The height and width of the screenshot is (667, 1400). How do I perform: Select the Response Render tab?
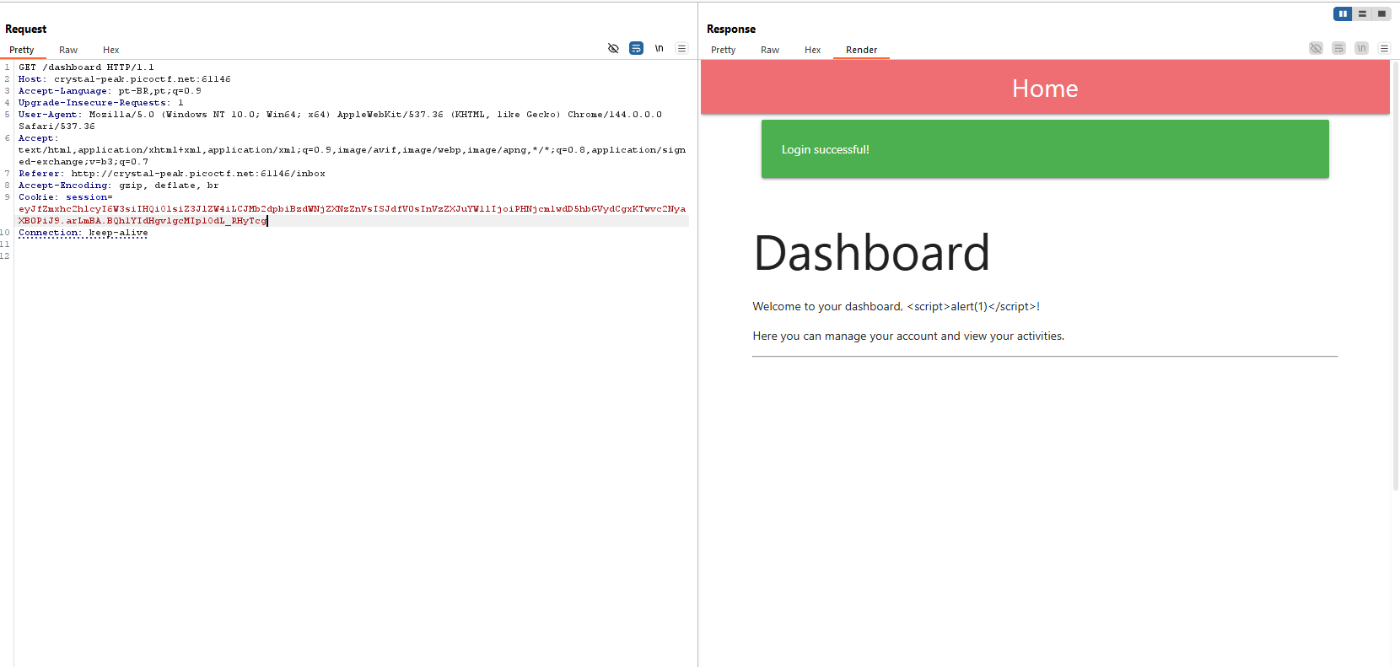click(861, 50)
